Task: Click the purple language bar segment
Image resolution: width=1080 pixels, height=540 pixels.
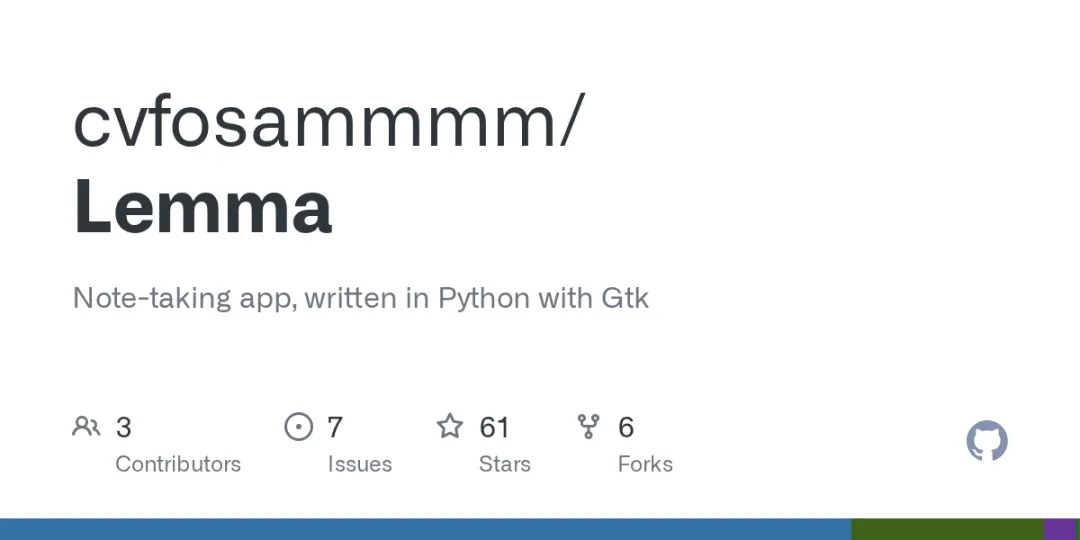Action: (x=1062, y=529)
